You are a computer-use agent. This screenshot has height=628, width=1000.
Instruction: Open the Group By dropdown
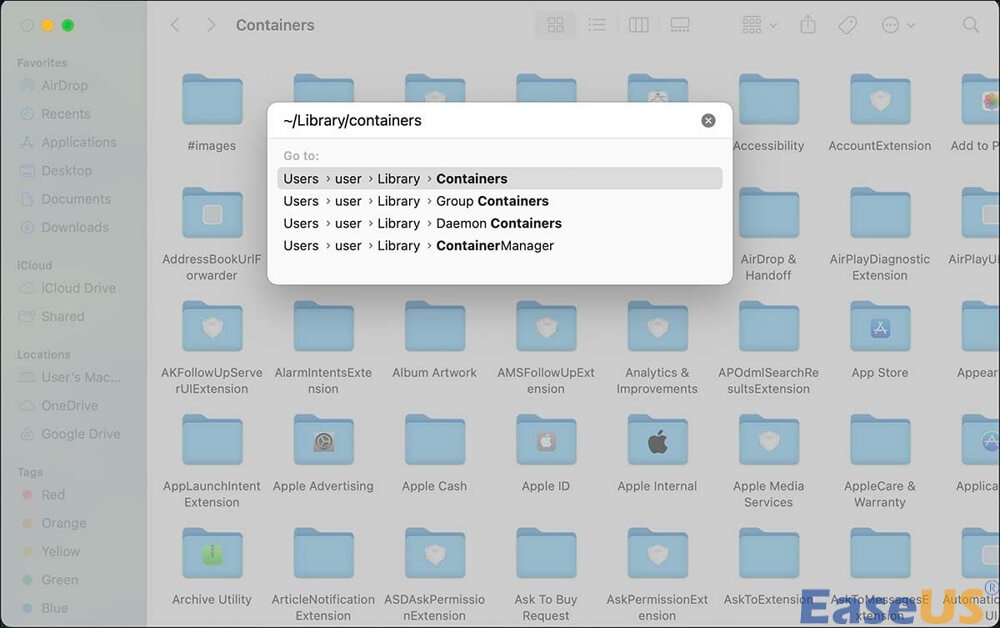761,25
